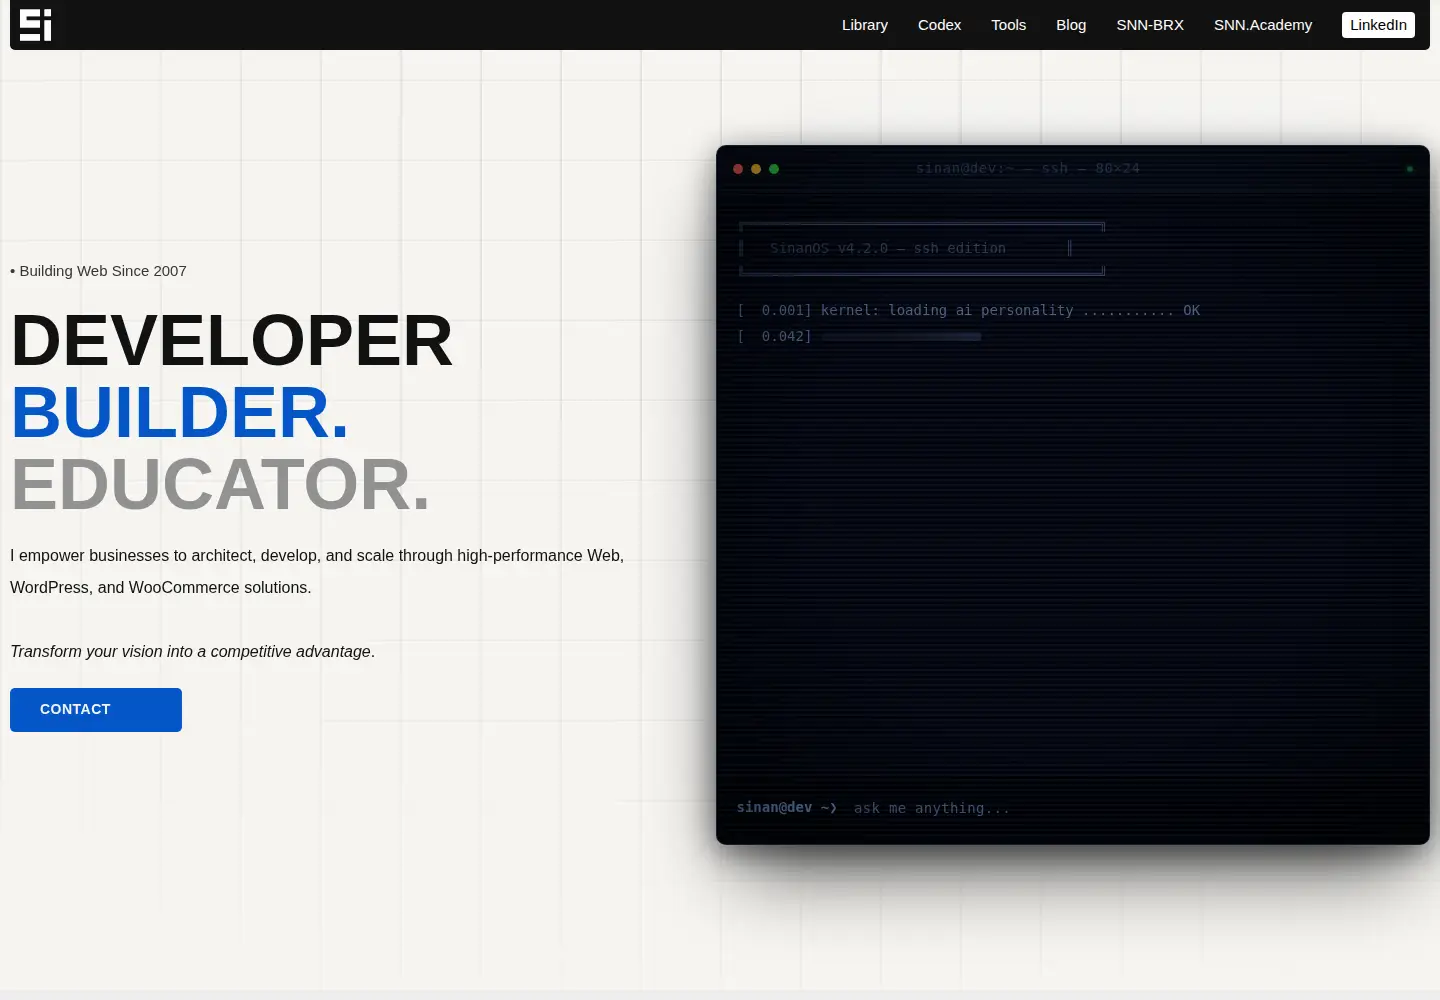Click the 'DEVELOPER' heading
Viewport: 1440px width, 1000px height.
tap(232, 341)
